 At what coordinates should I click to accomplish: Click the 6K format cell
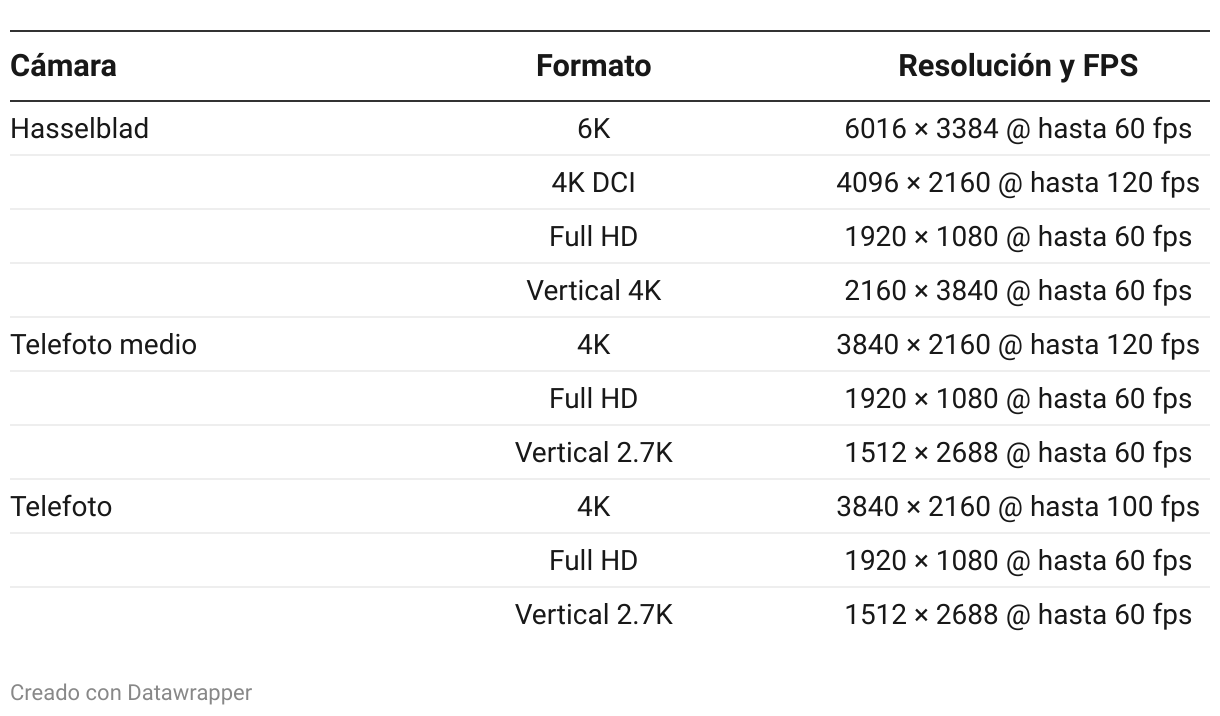click(593, 129)
